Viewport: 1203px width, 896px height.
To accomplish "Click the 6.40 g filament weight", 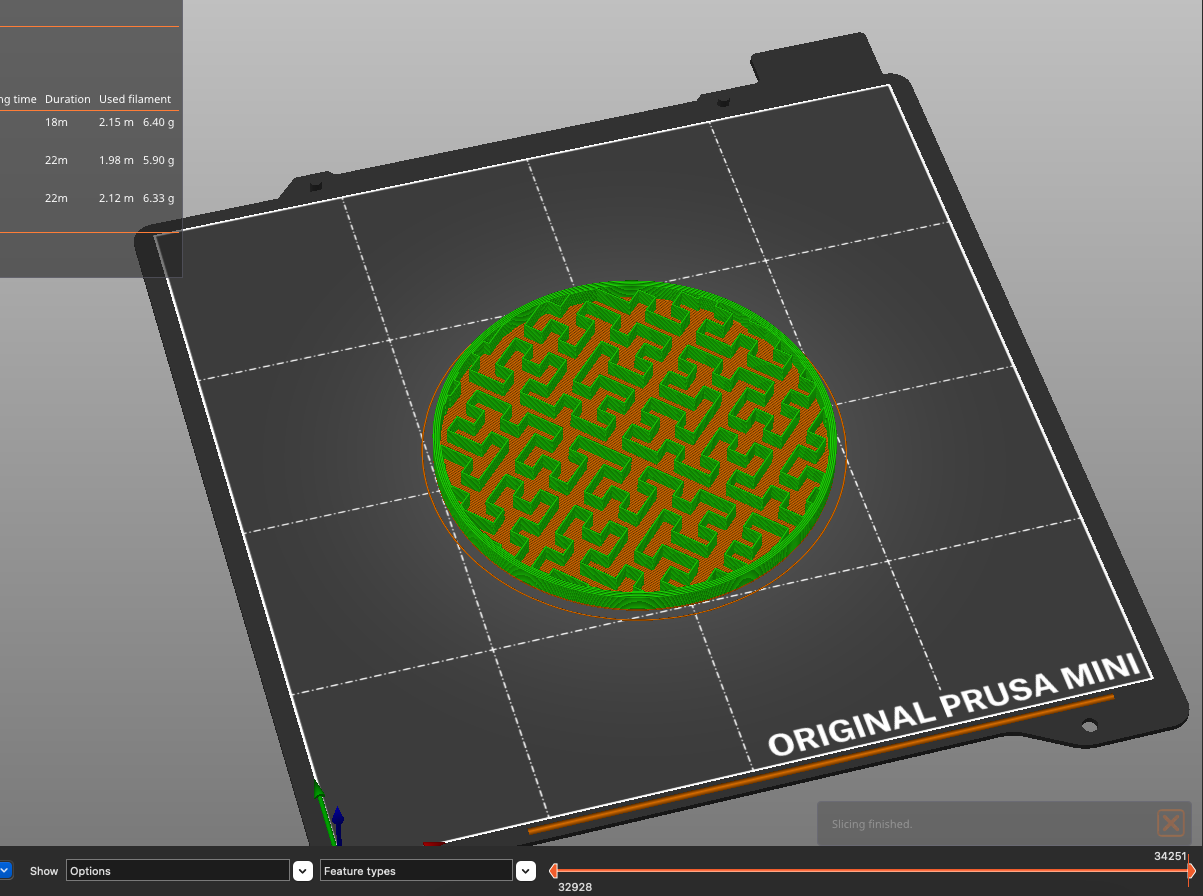I will (x=158, y=122).
